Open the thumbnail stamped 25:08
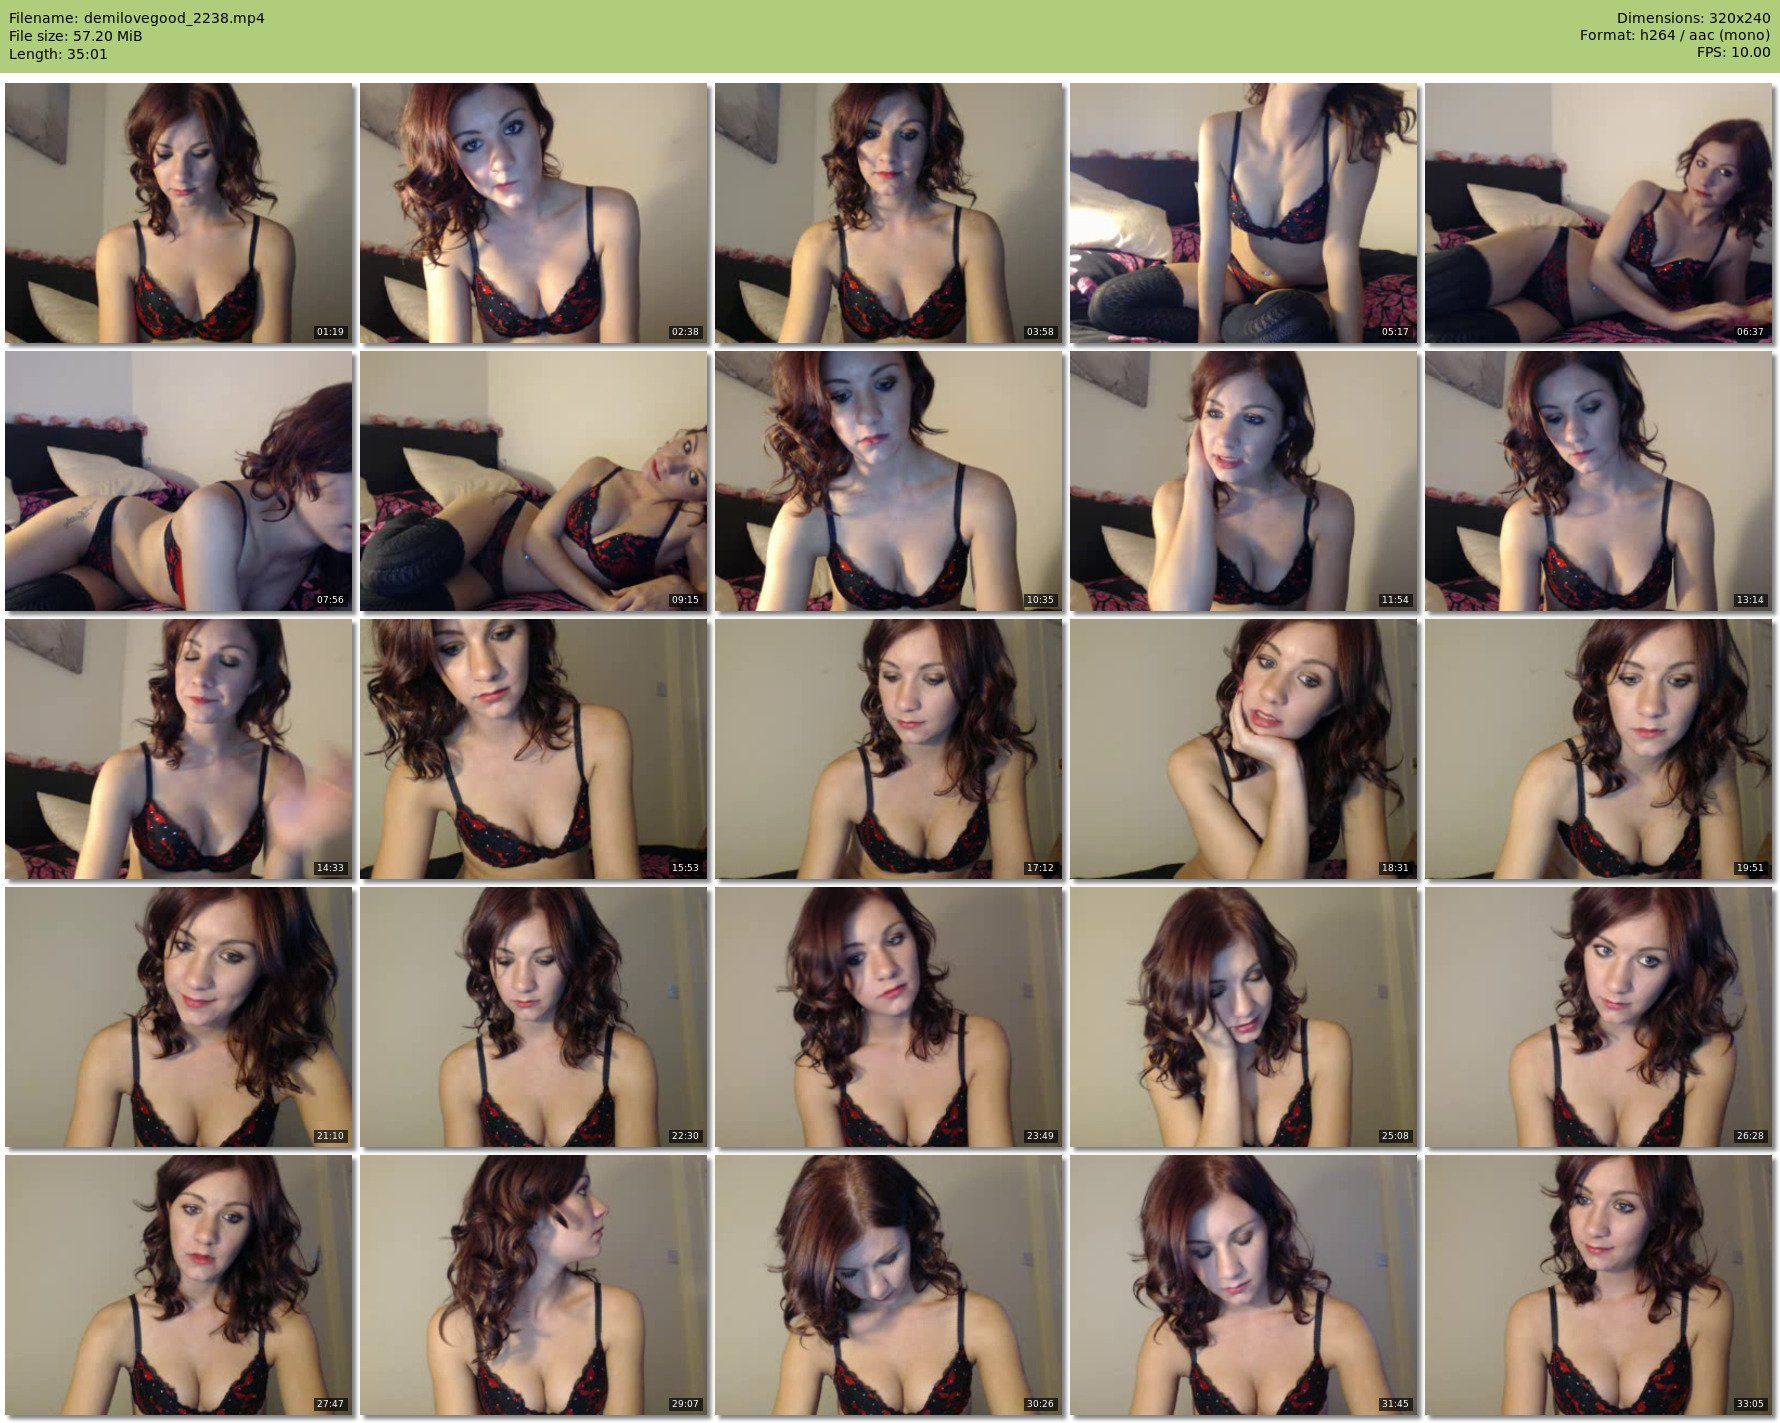Viewport: 1780px width, 1423px height. (x=1244, y=1017)
